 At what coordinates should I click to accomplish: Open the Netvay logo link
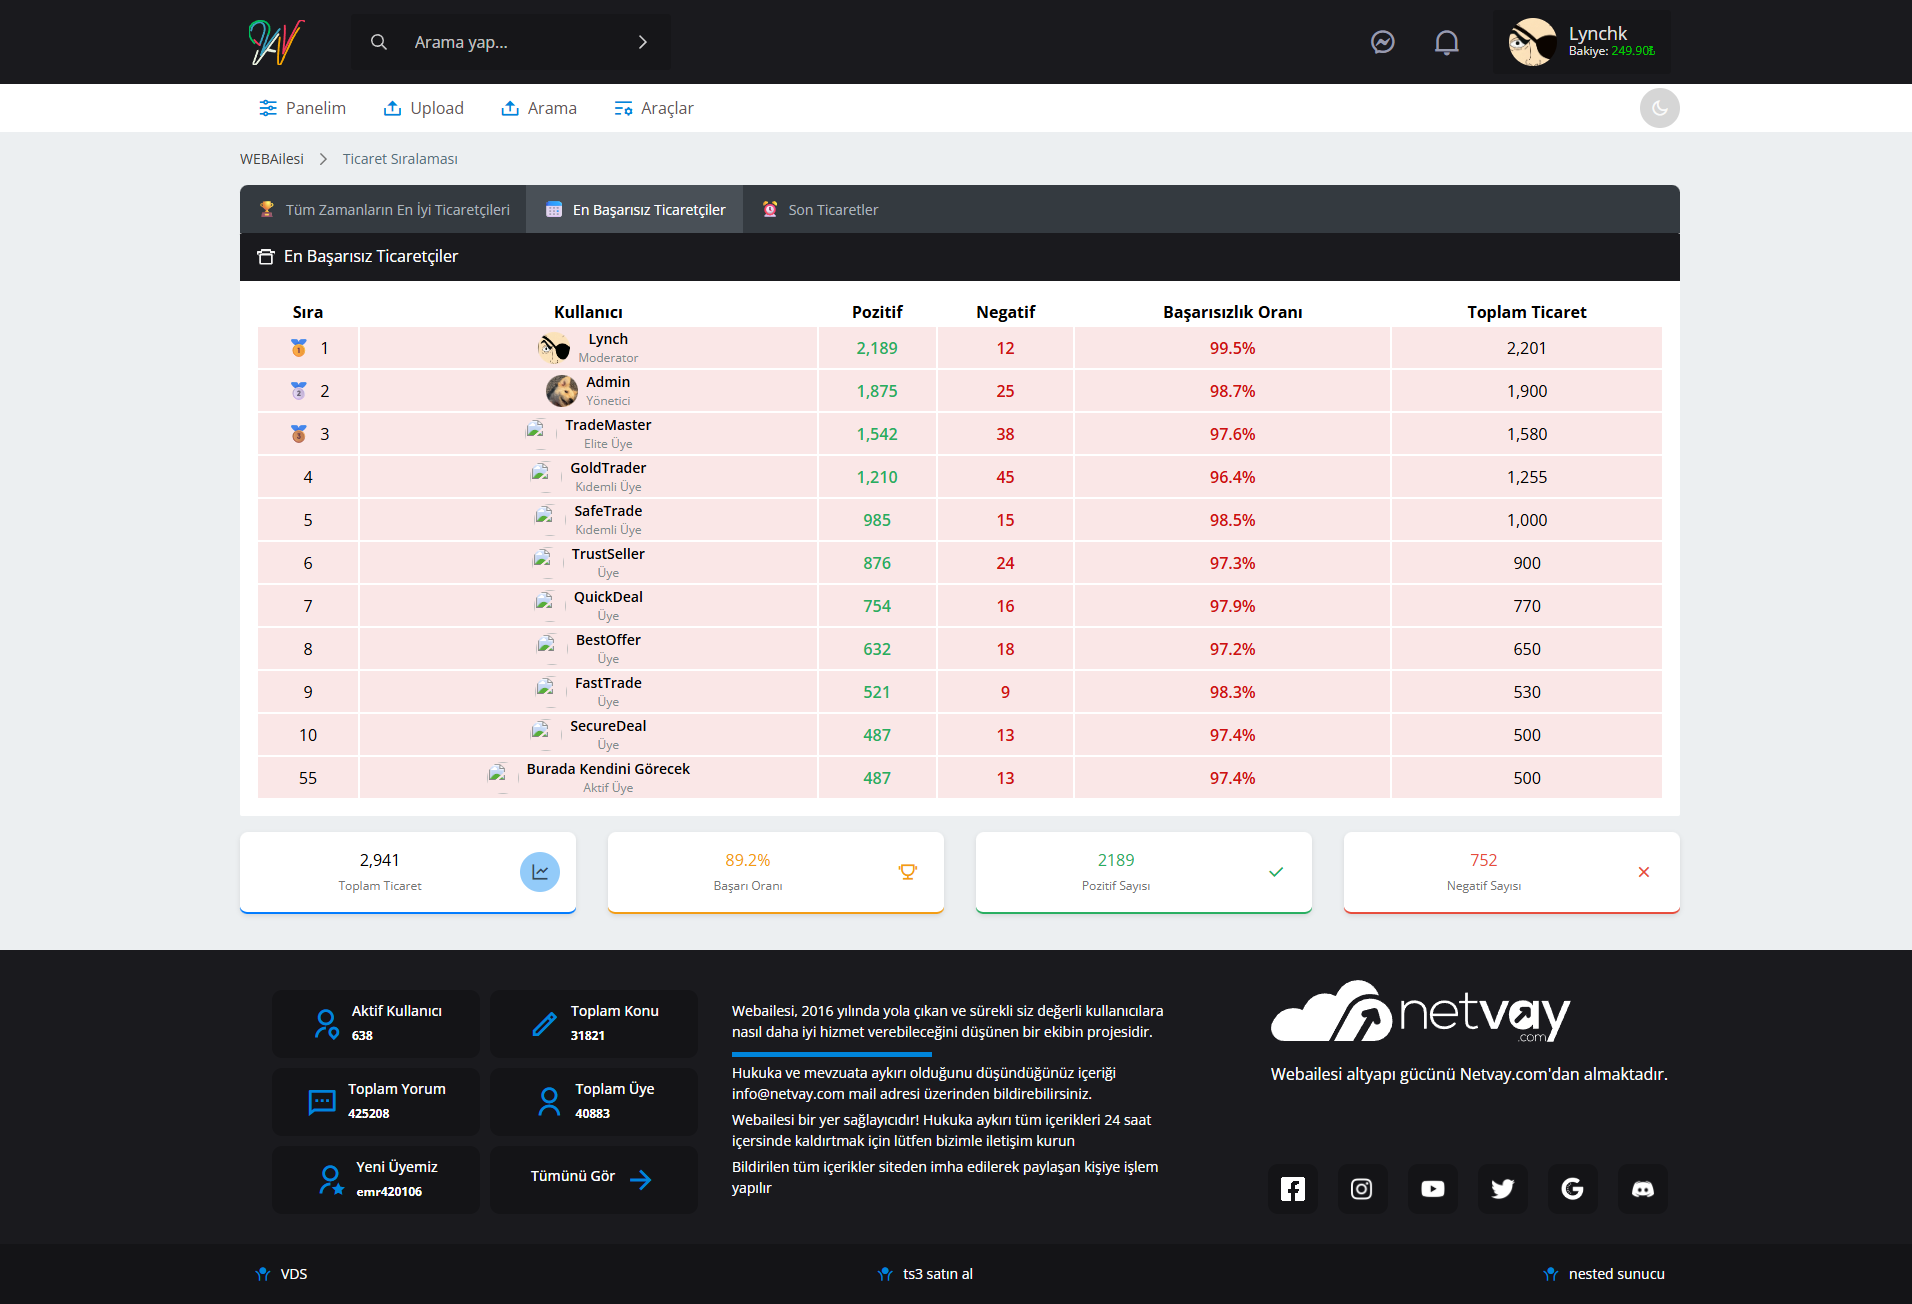(x=1420, y=1012)
